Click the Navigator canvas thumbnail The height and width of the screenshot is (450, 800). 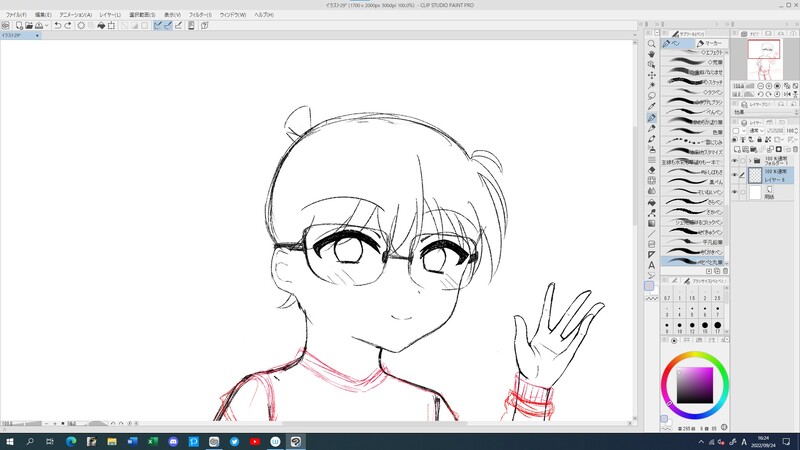764,60
